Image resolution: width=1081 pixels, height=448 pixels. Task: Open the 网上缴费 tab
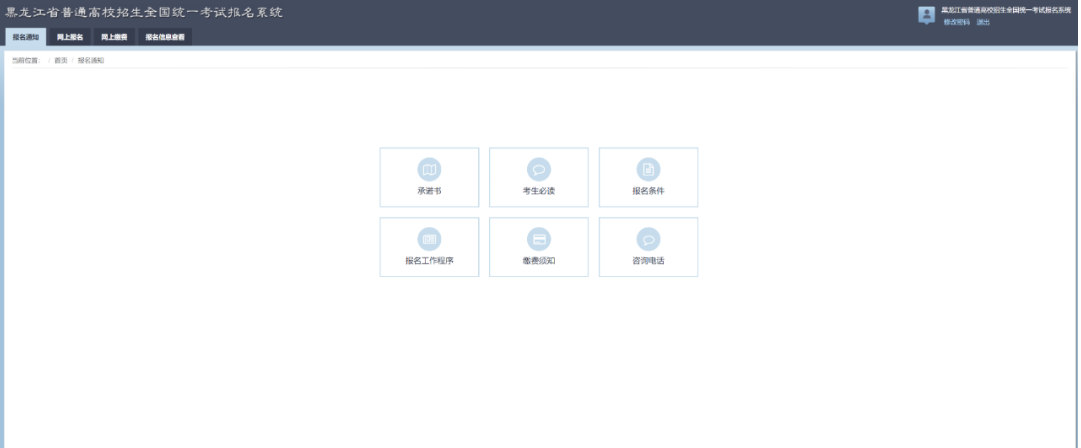click(x=113, y=37)
